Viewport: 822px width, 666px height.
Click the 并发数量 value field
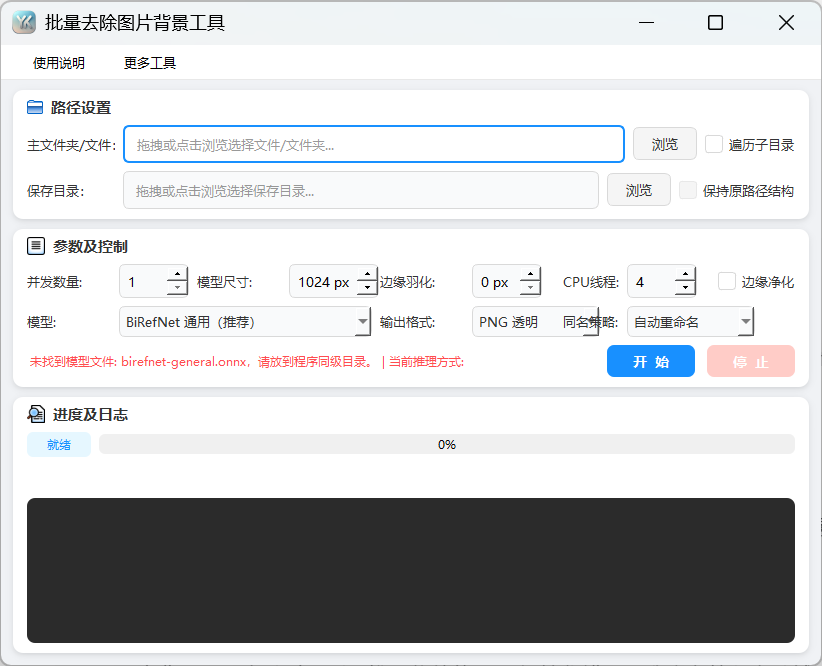click(144, 282)
